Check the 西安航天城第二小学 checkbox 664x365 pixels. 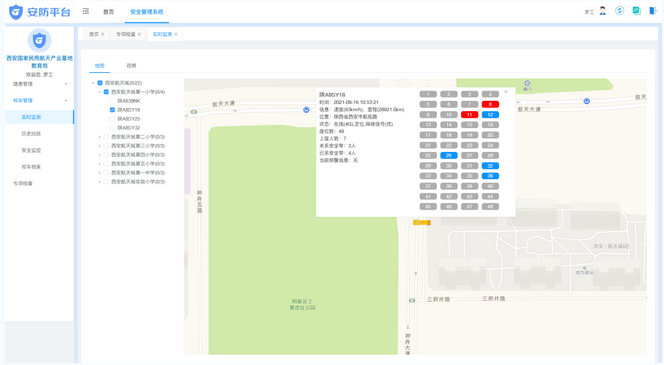(106, 137)
